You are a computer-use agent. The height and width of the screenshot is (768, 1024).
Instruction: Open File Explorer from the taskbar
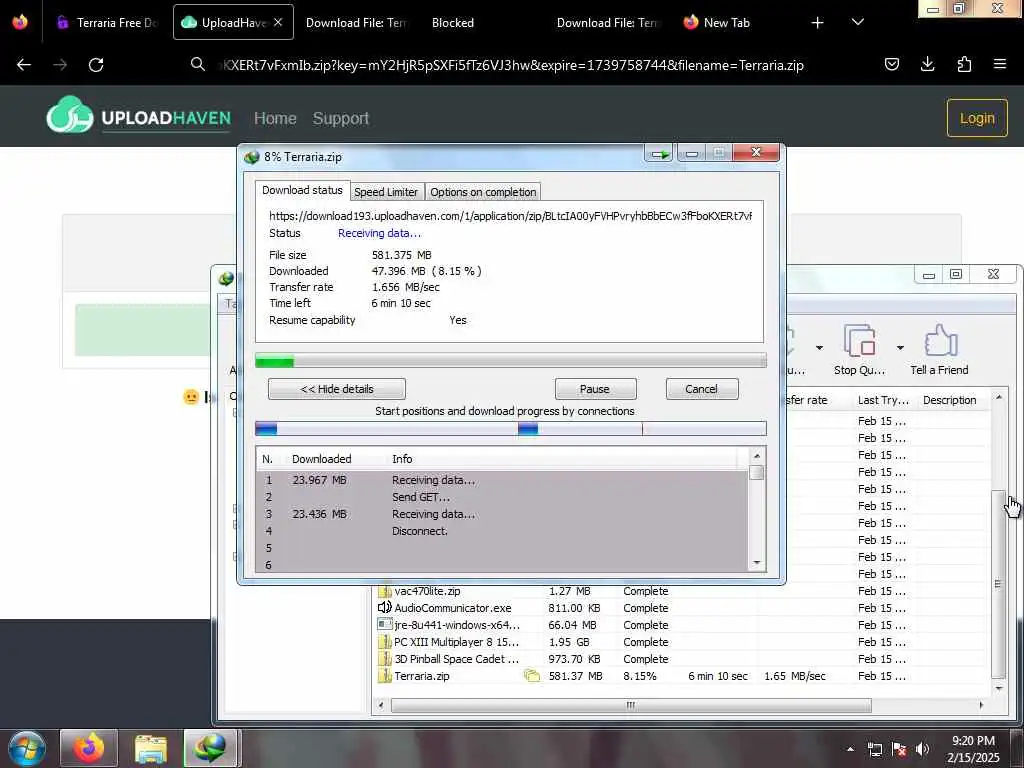[x=151, y=748]
